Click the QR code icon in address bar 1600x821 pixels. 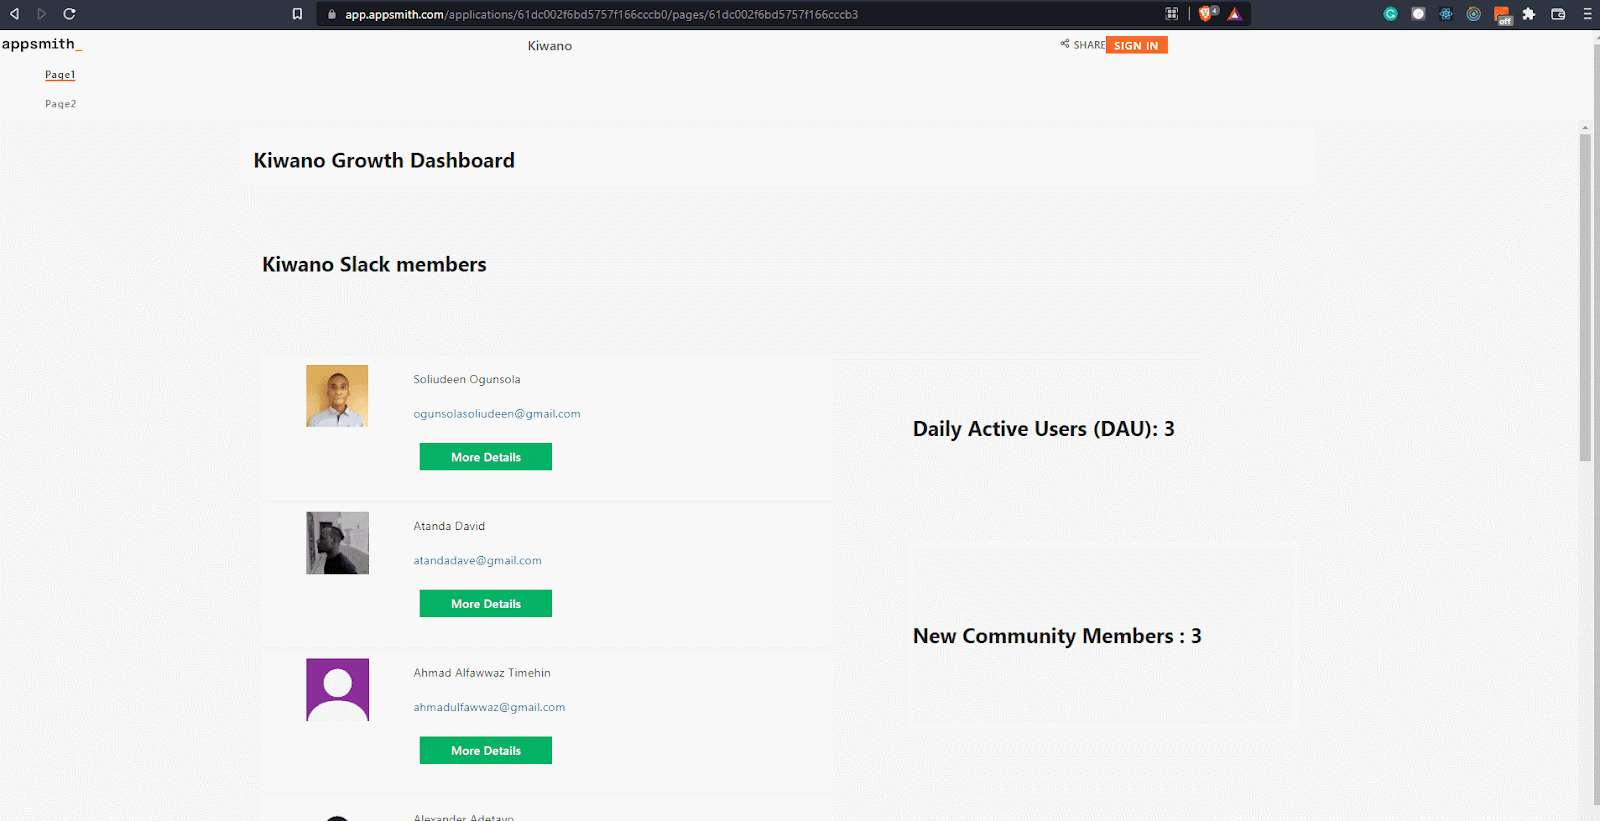pyautogui.click(x=1172, y=14)
